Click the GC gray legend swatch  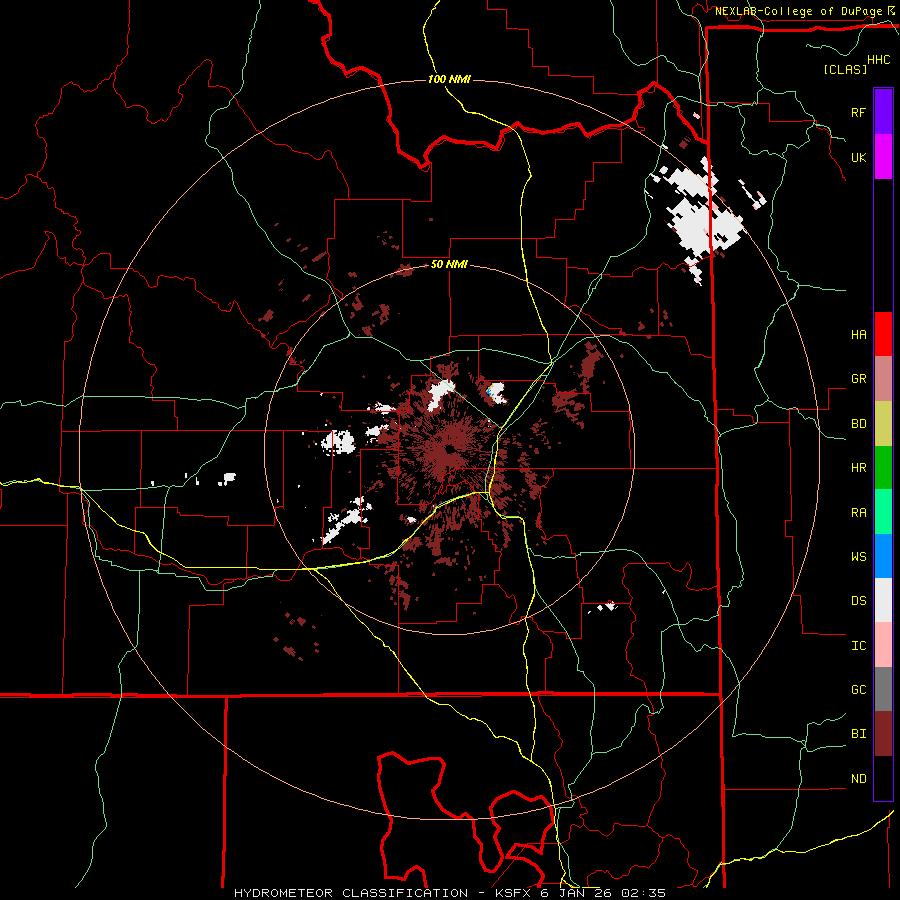pyautogui.click(x=883, y=689)
